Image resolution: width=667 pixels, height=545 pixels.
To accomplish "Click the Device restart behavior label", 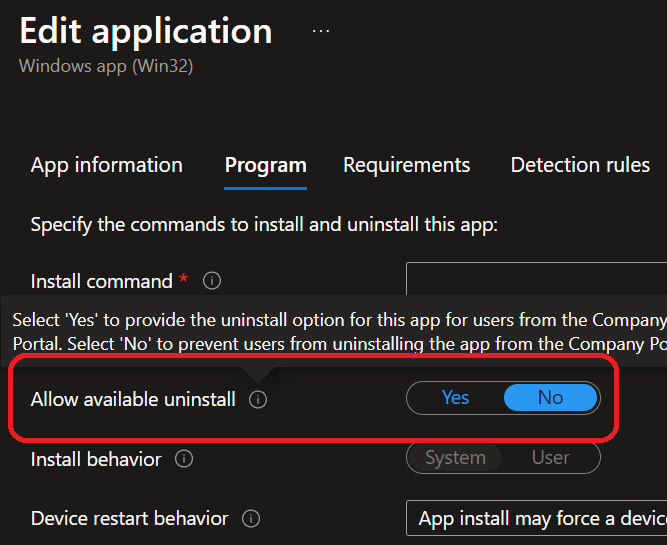I will 130,519.
